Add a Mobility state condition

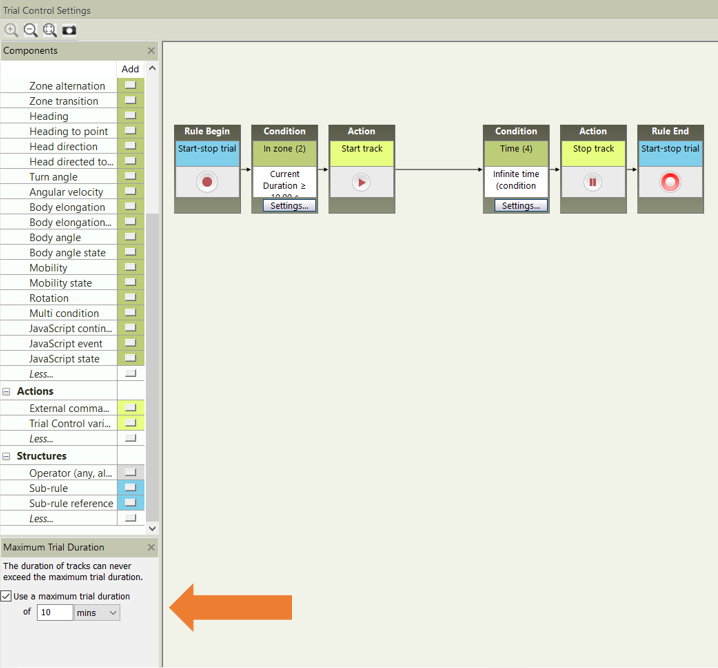point(131,282)
